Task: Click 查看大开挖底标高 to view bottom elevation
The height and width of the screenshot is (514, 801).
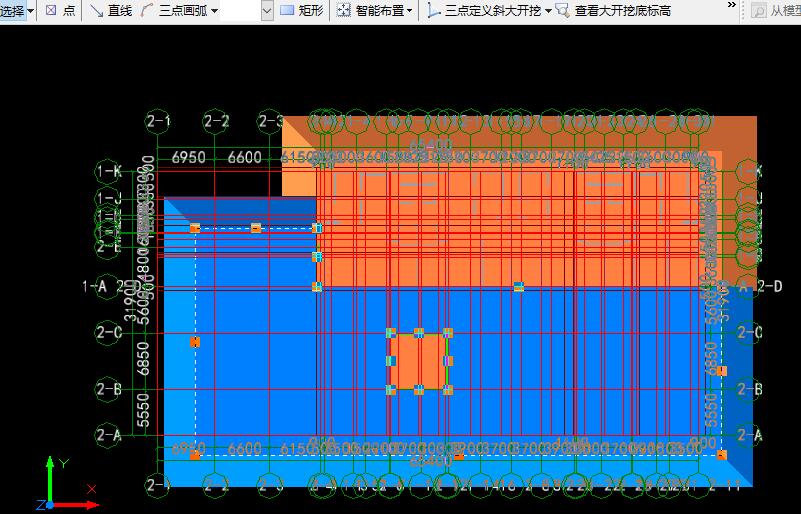Action: [614, 10]
